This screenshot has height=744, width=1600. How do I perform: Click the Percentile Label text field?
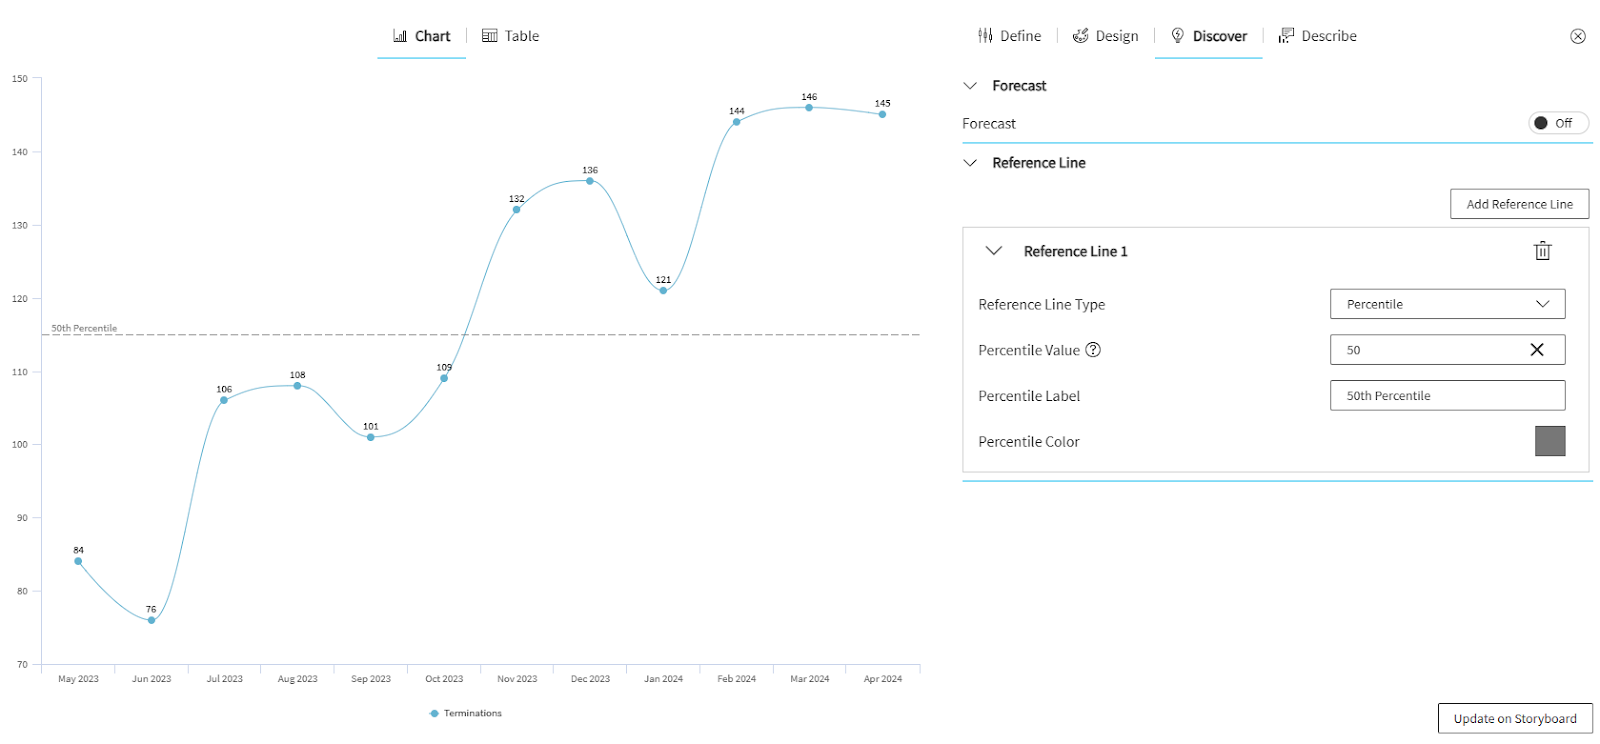1447,396
